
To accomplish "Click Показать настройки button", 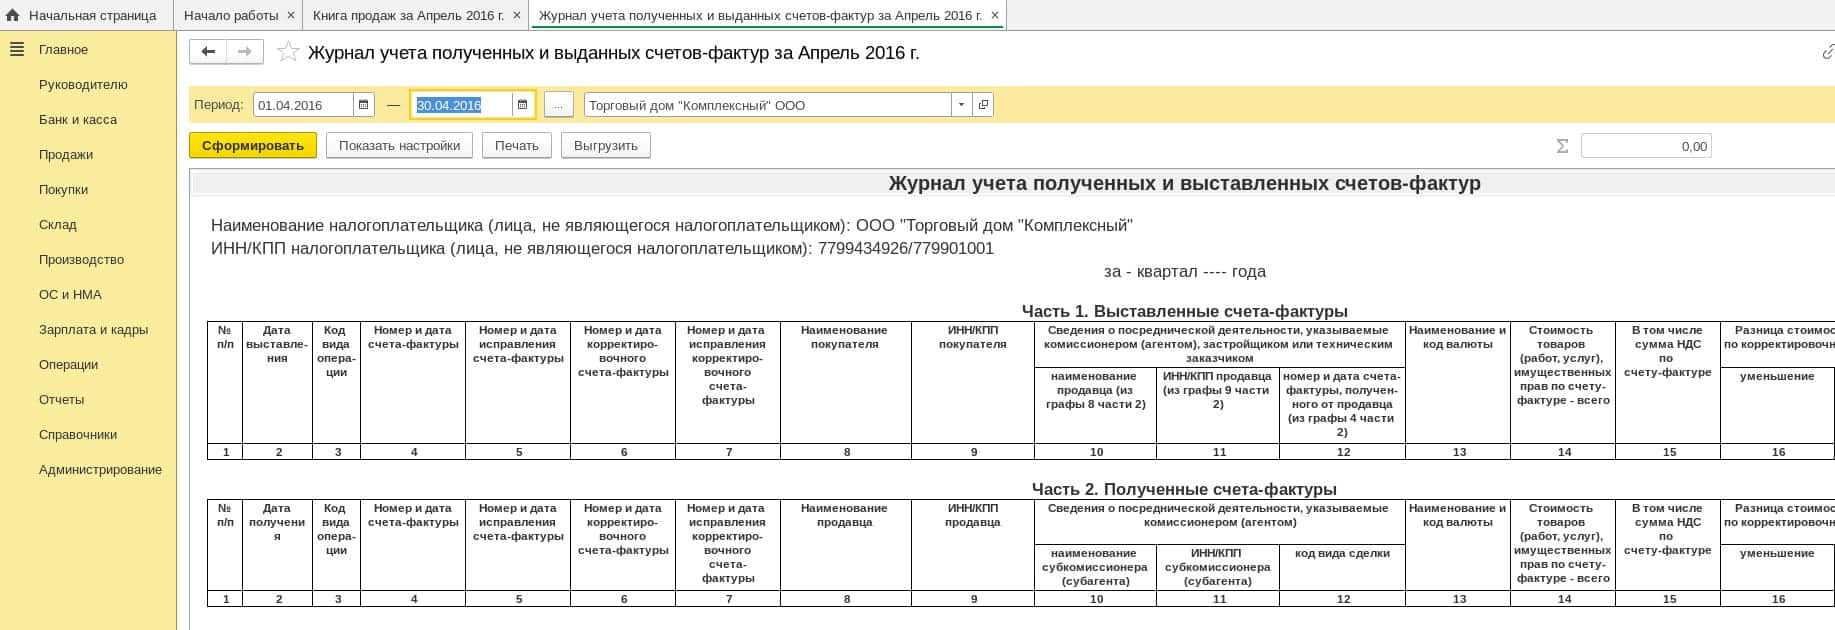I will coord(399,145).
